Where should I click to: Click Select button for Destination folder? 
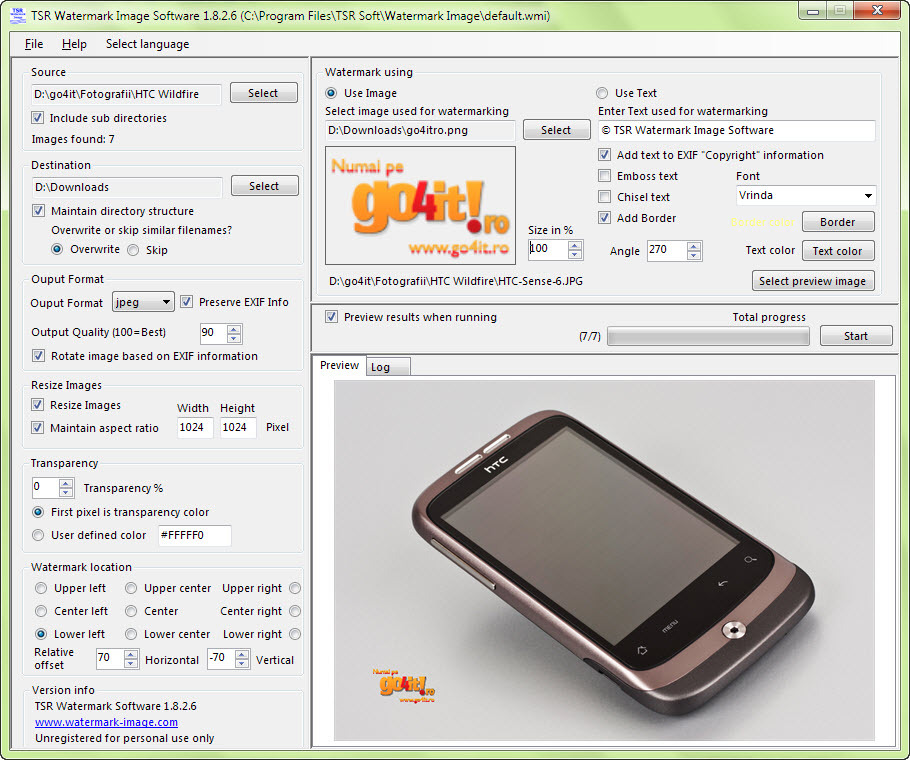coord(265,186)
